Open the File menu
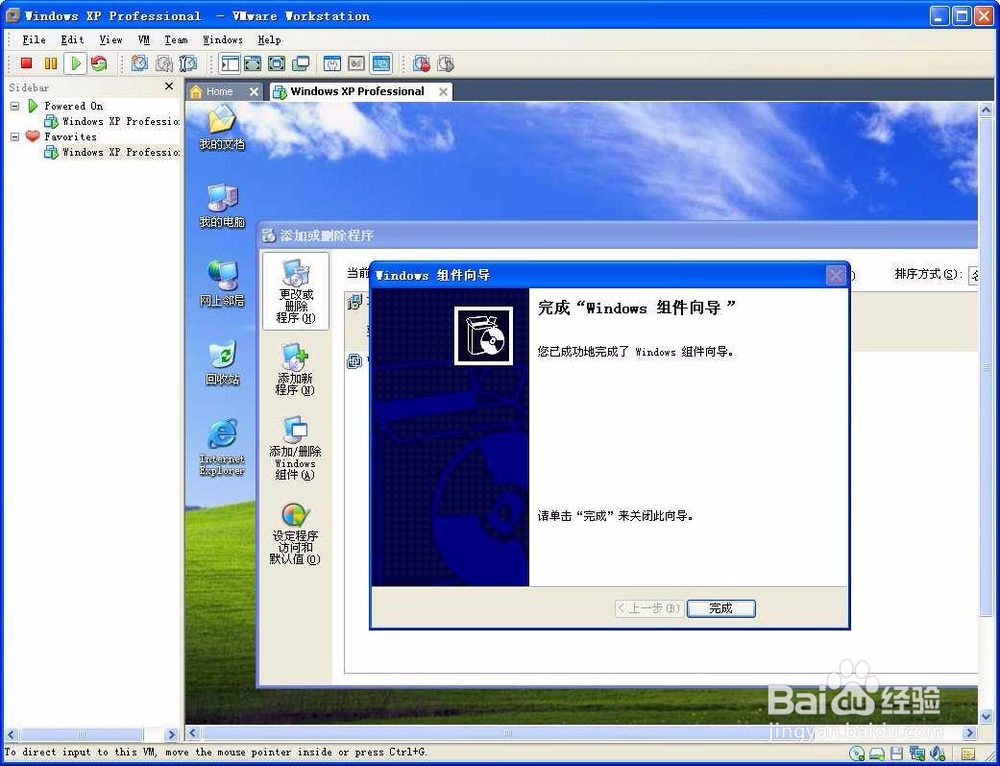This screenshot has height=766, width=1000. click(34, 40)
